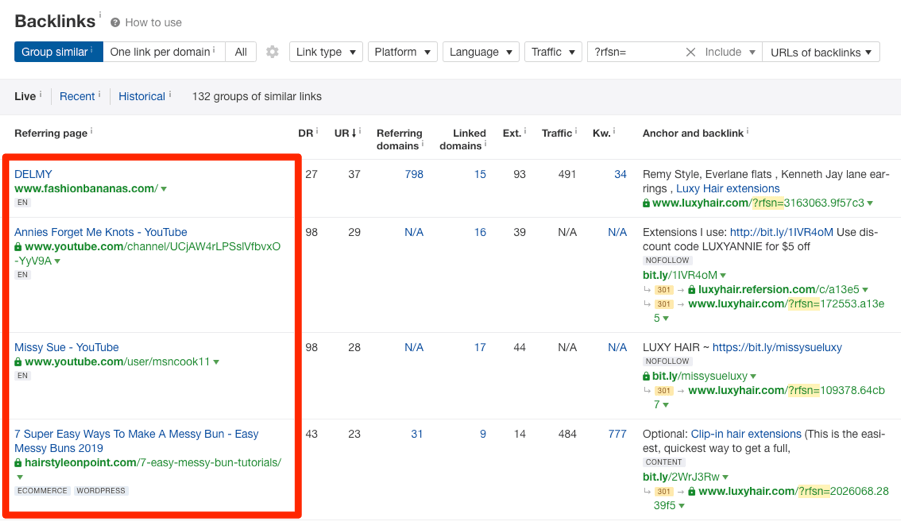Select the Group similar mode
Viewport: 901px width, 522px height.
[x=58, y=52]
